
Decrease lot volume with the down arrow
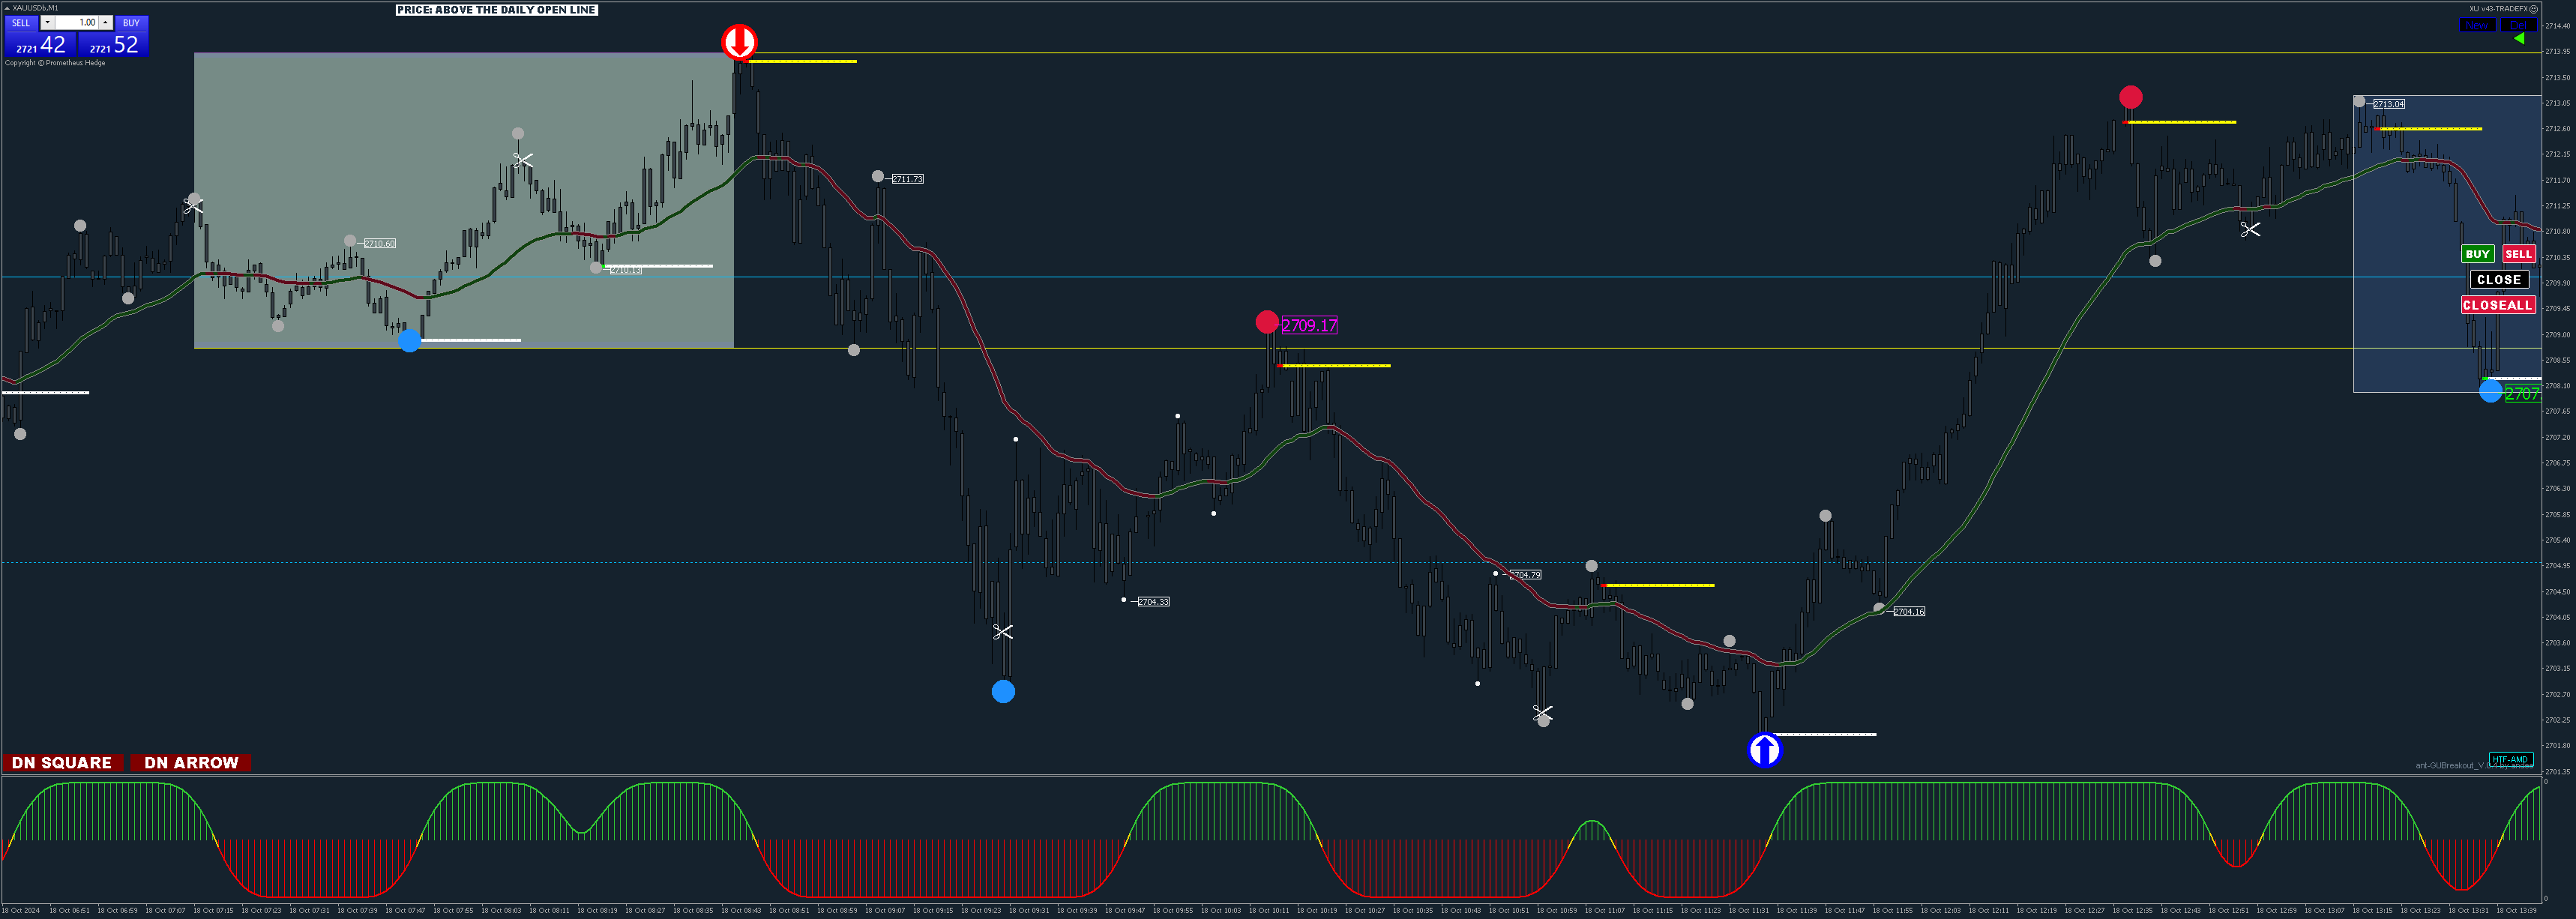47,22
